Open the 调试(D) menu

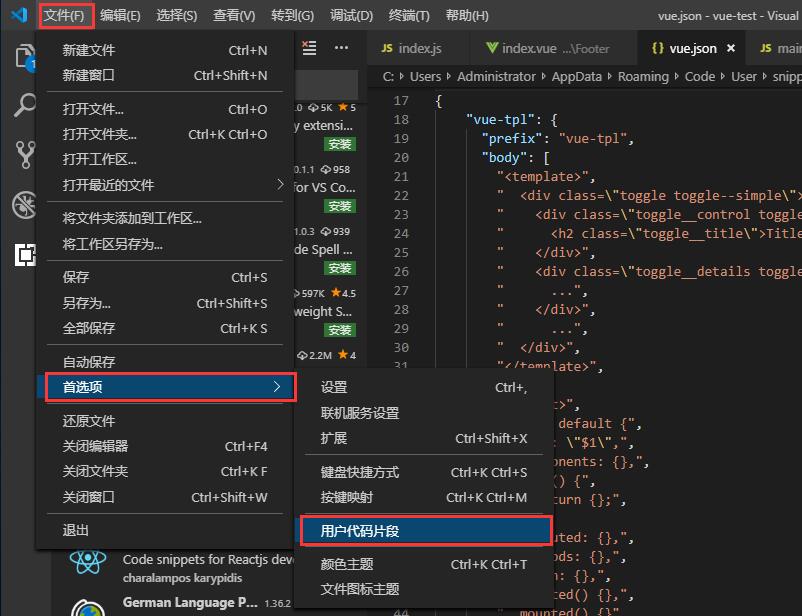tap(351, 15)
